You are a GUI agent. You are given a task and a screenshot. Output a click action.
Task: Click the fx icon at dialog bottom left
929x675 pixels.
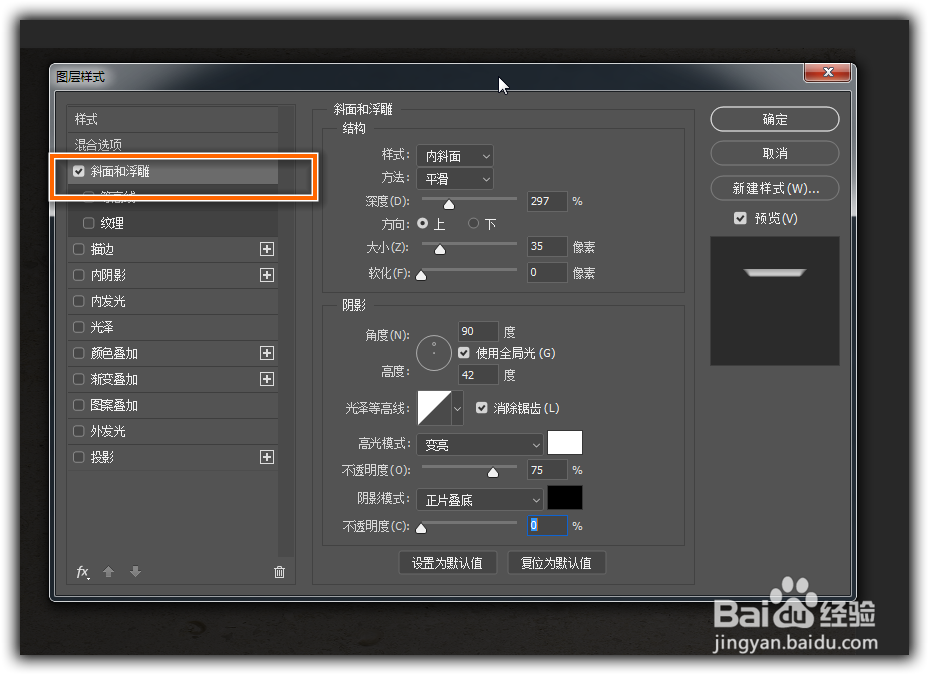pyautogui.click(x=82, y=572)
